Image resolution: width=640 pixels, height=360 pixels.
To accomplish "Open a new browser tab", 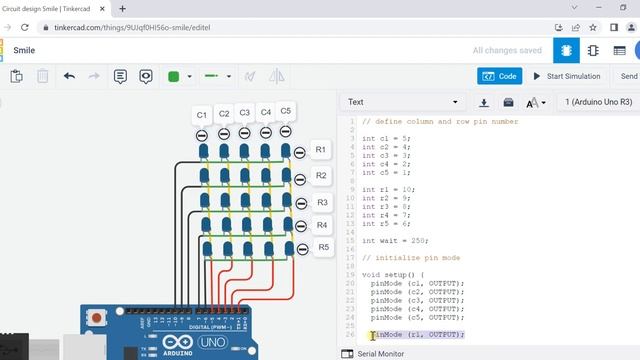I will pos(122,9).
